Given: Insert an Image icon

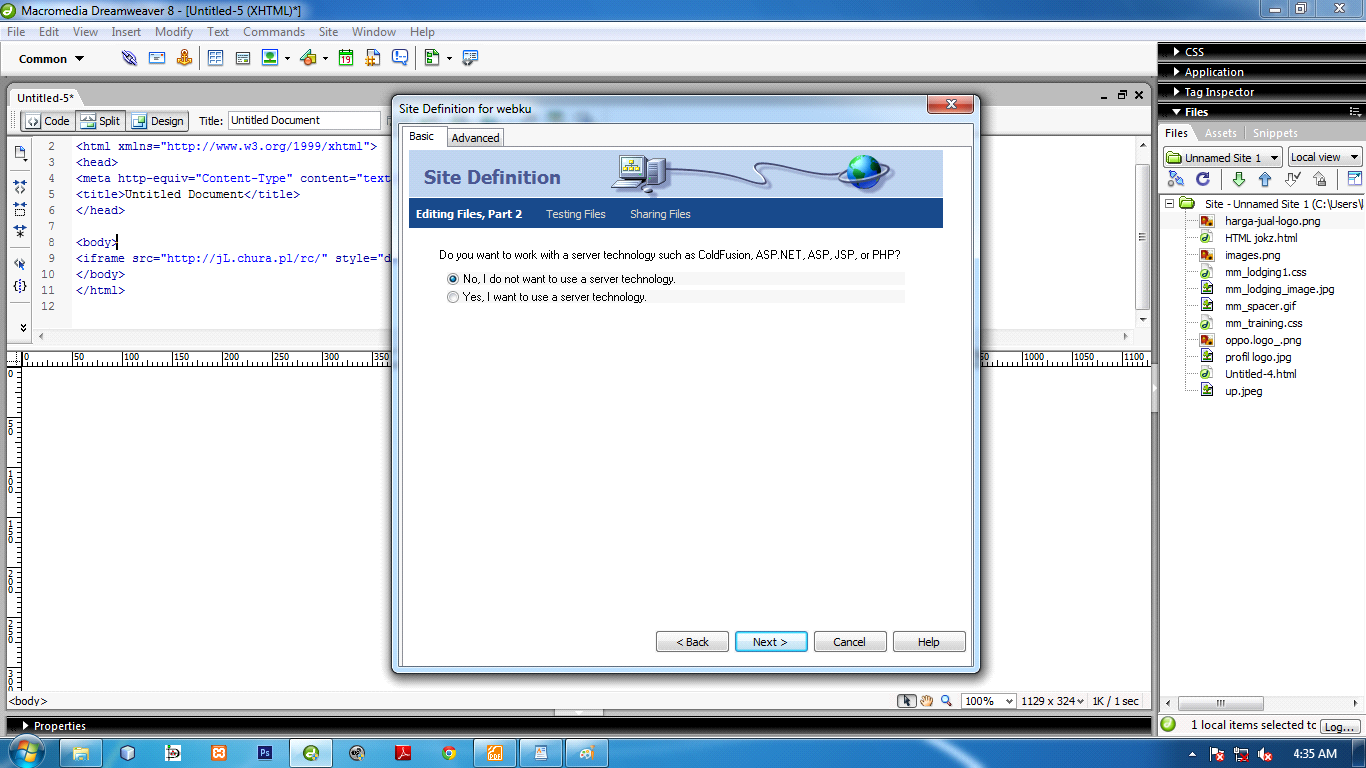Looking at the screenshot, I should [x=270, y=58].
